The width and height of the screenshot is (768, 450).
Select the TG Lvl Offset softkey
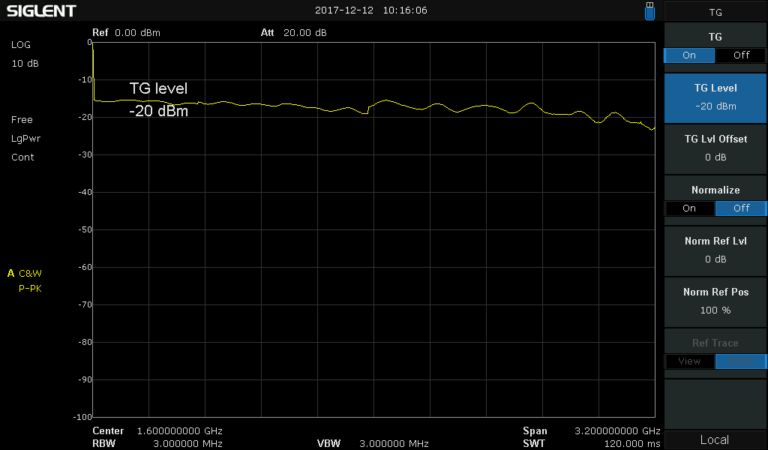(715, 148)
